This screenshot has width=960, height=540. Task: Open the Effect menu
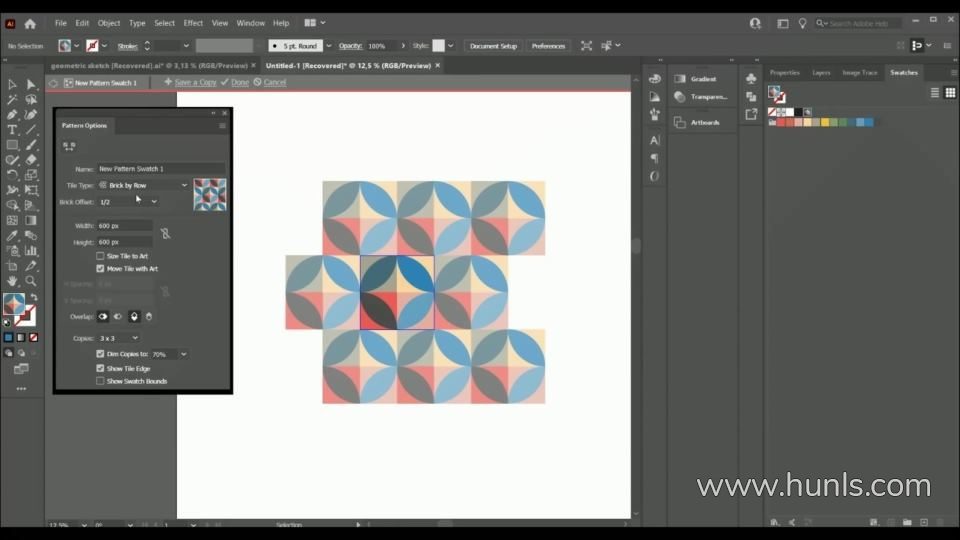tap(193, 23)
